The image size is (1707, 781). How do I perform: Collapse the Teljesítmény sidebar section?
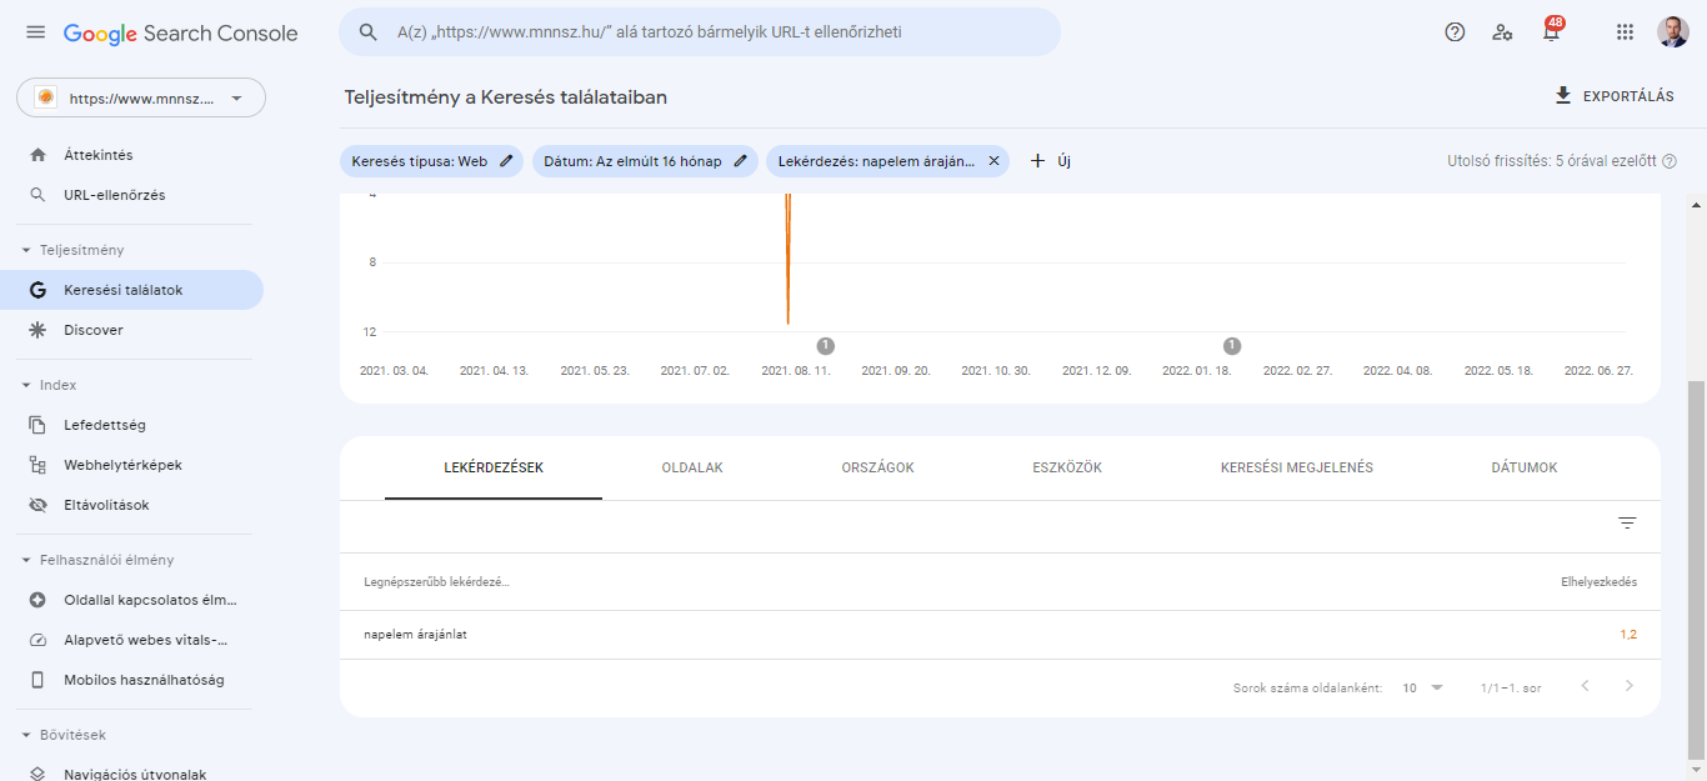(27, 250)
